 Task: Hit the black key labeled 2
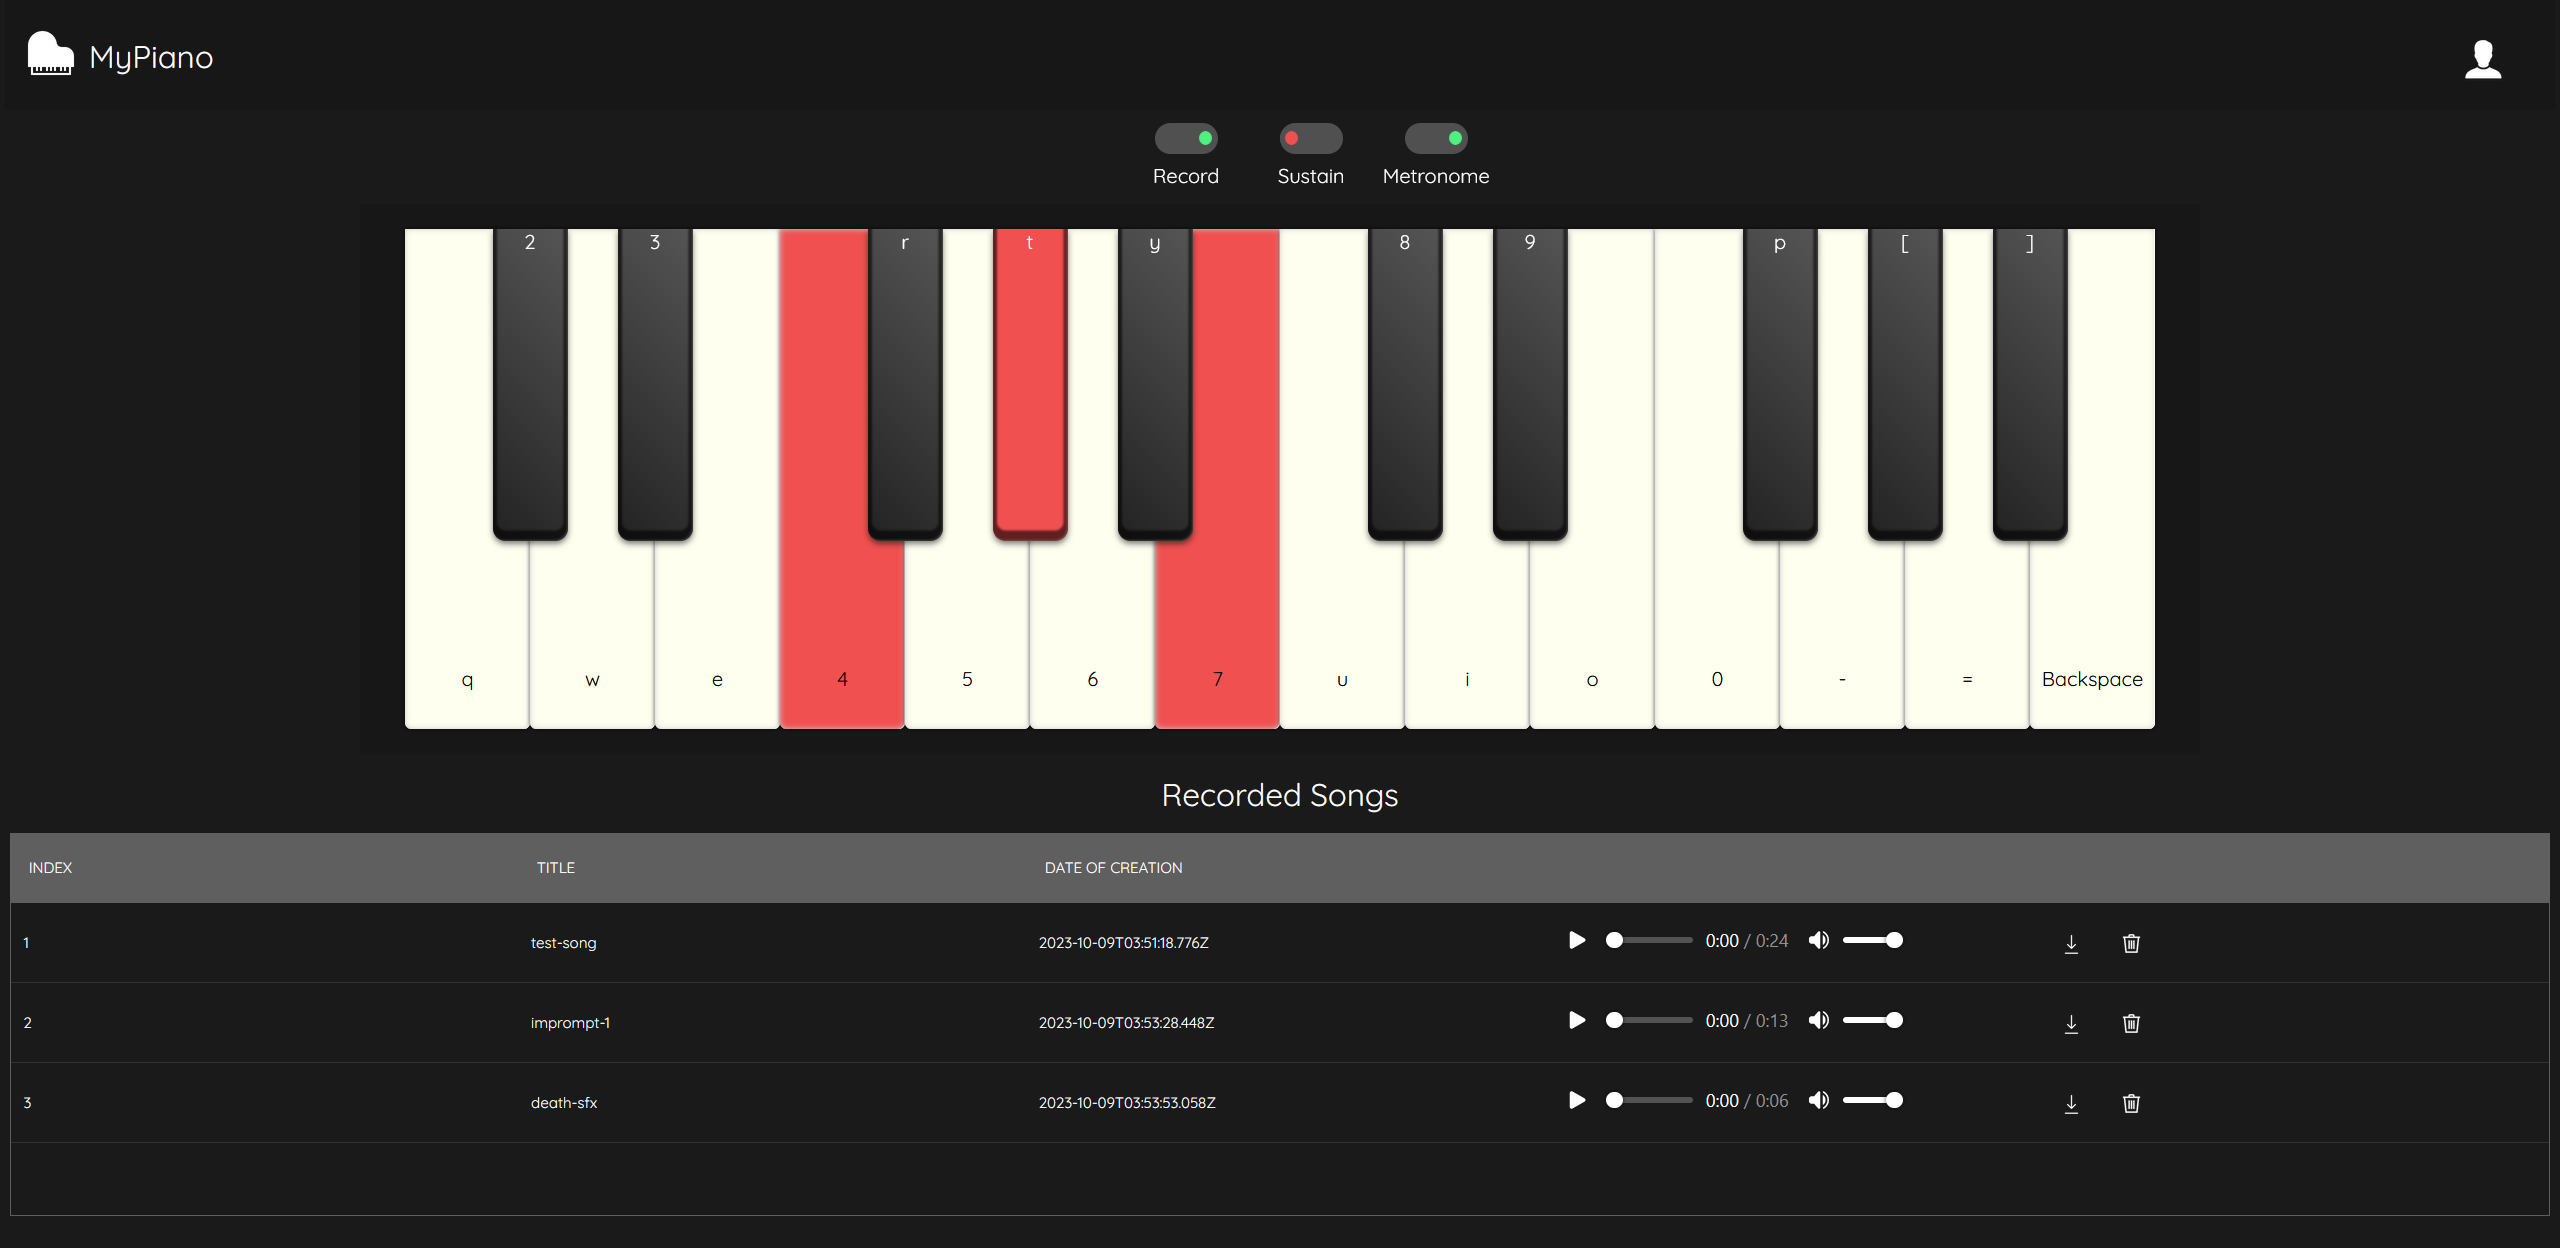pyautogui.click(x=530, y=384)
